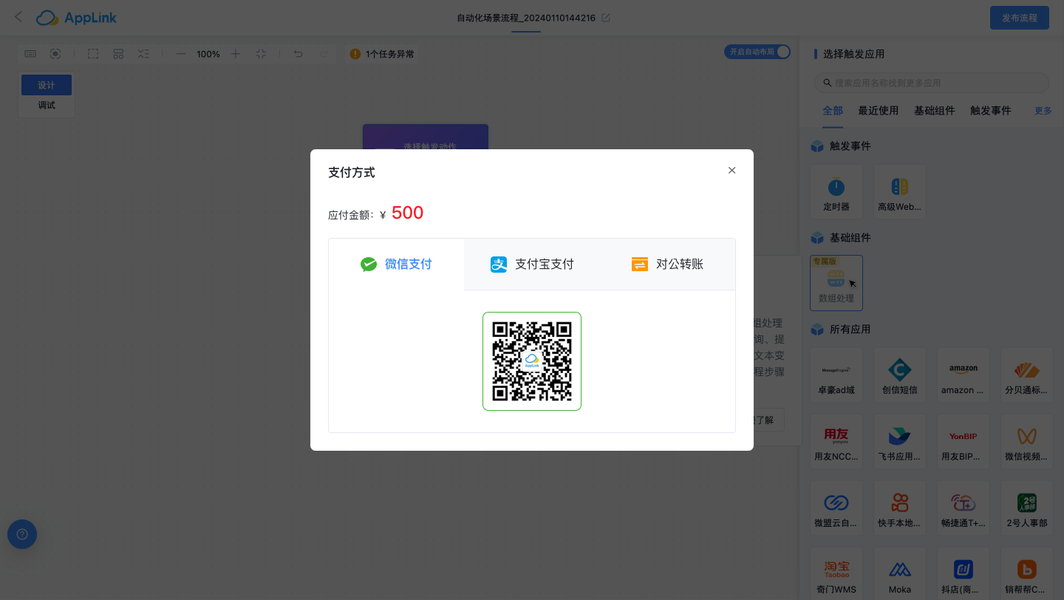
Task: Choose the 卓豪ad域 app
Action: (x=836, y=375)
